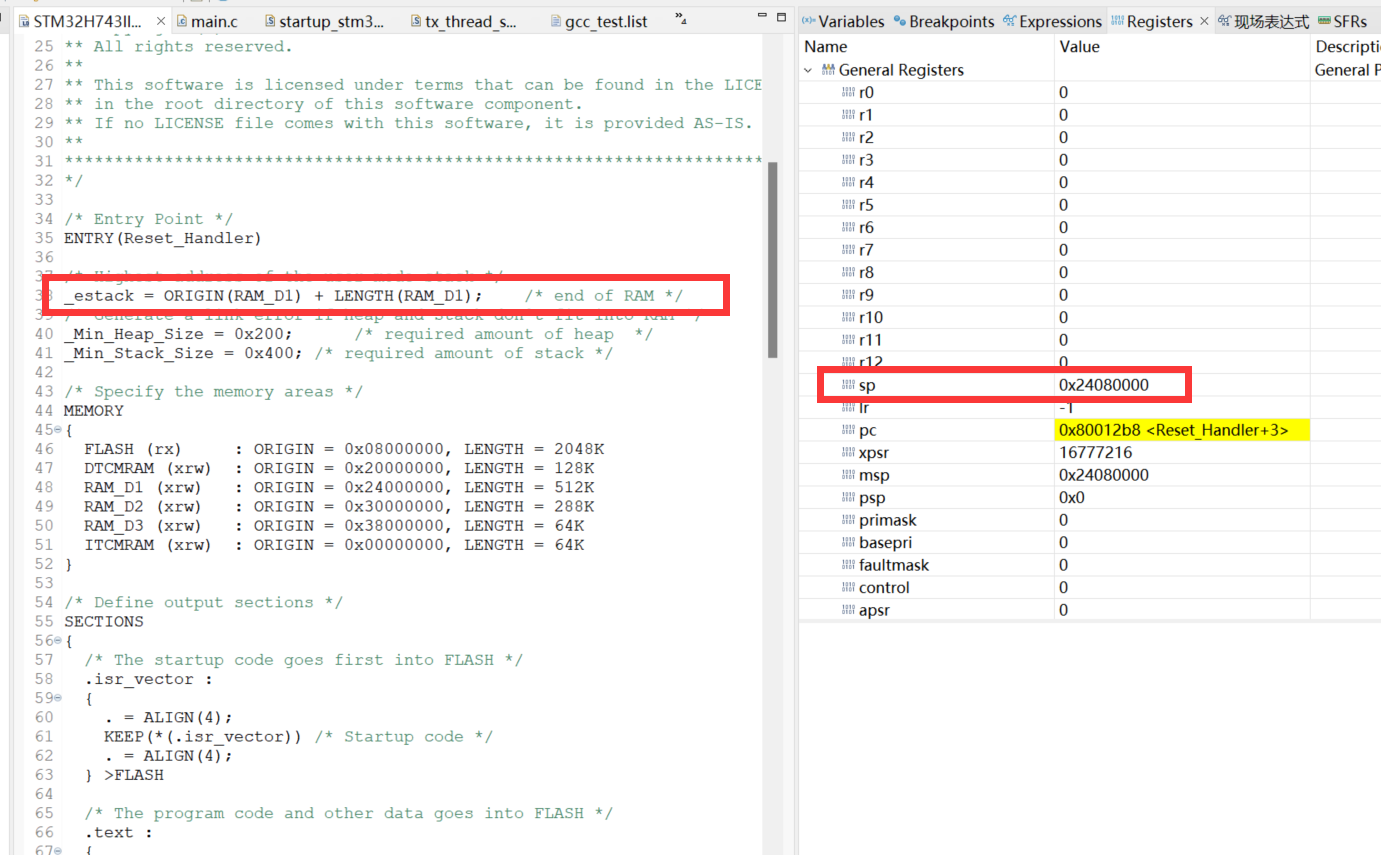
Task: Click the r9 register icon
Action: tap(848, 295)
